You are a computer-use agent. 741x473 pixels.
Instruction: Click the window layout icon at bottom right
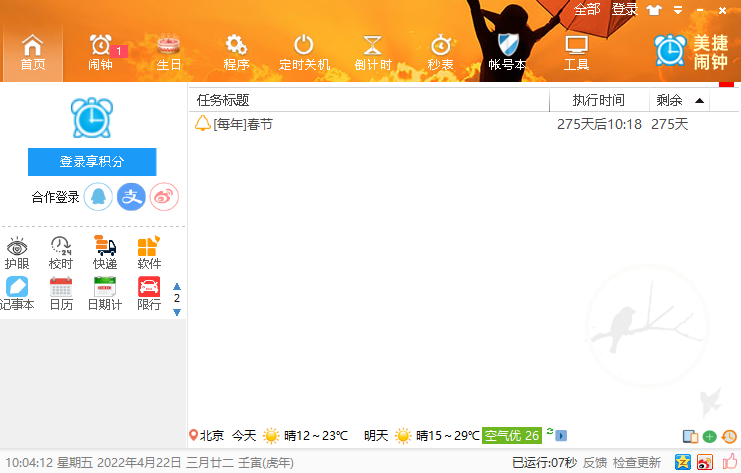click(690, 437)
